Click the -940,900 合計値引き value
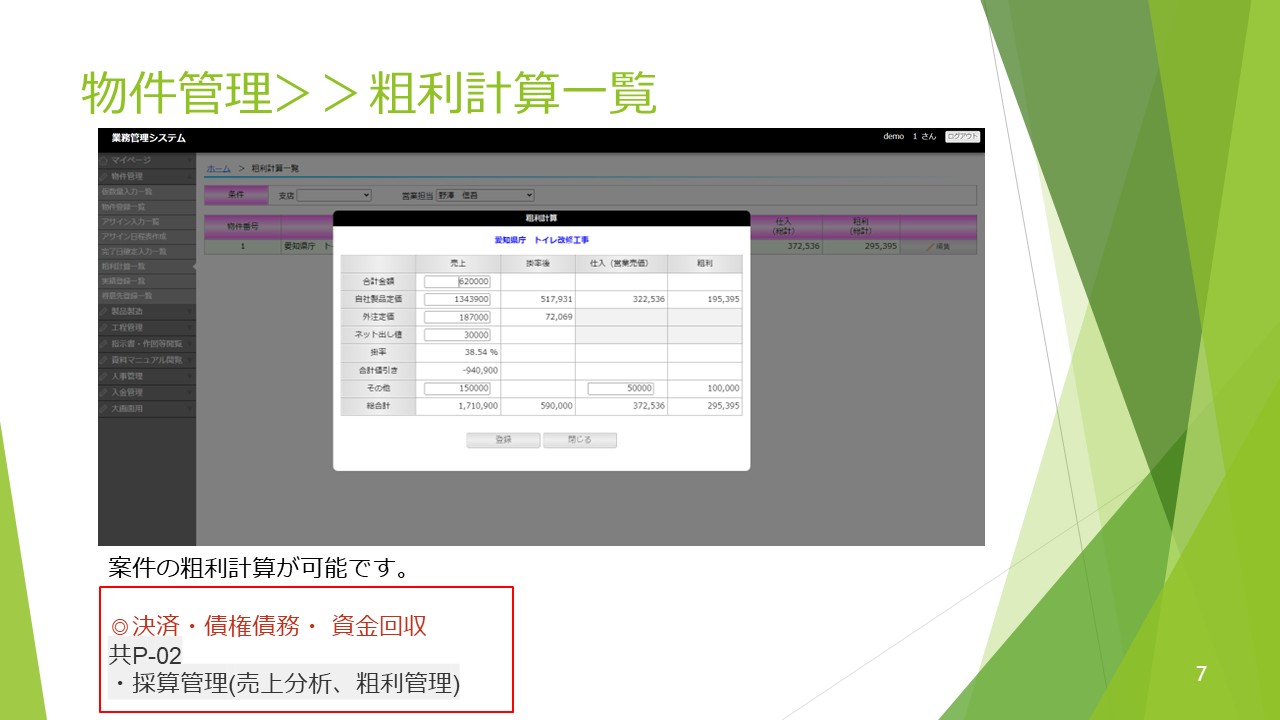Image resolution: width=1280 pixels, height=720 pixels. tap(480, 370)
